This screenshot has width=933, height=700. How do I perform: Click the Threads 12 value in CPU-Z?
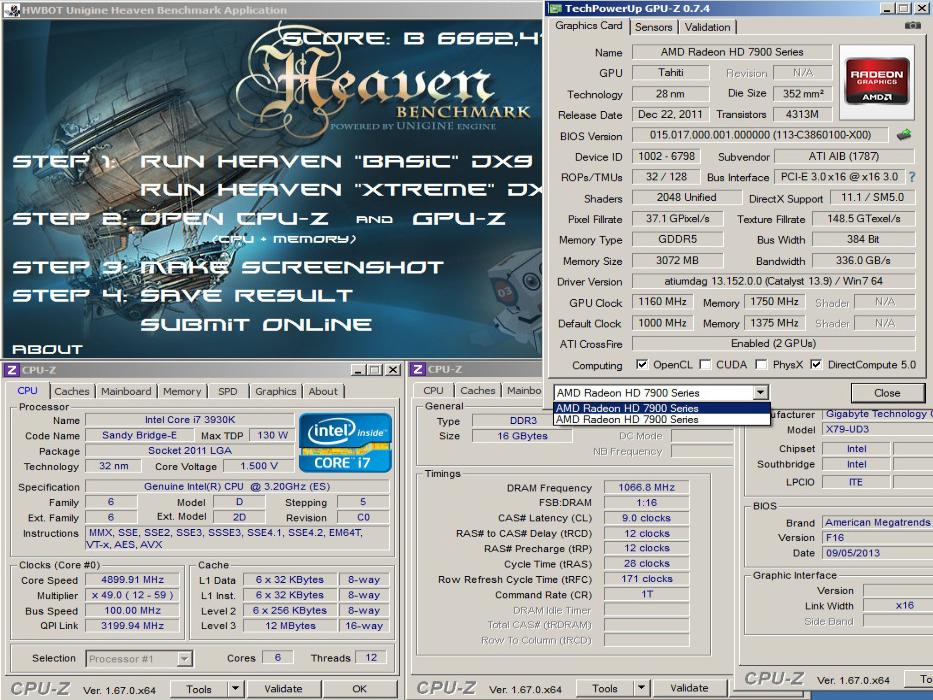[x=371, y=657]
